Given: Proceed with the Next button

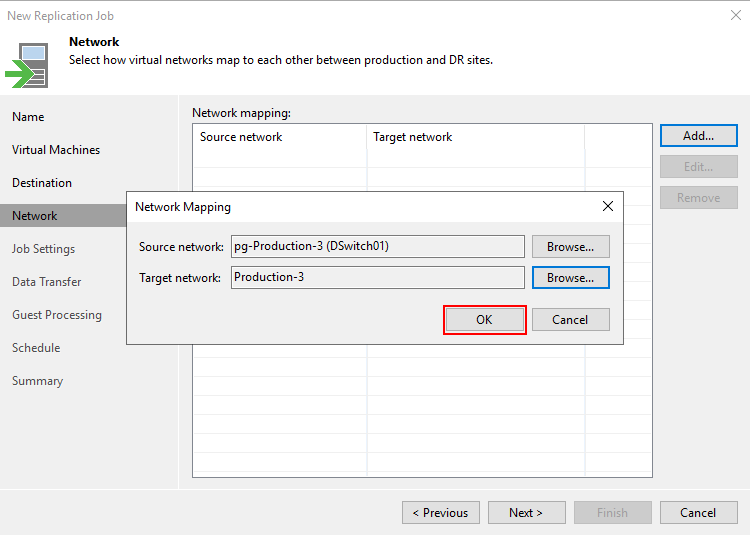Looking at the screenshot, I should (x=526, y=513).
